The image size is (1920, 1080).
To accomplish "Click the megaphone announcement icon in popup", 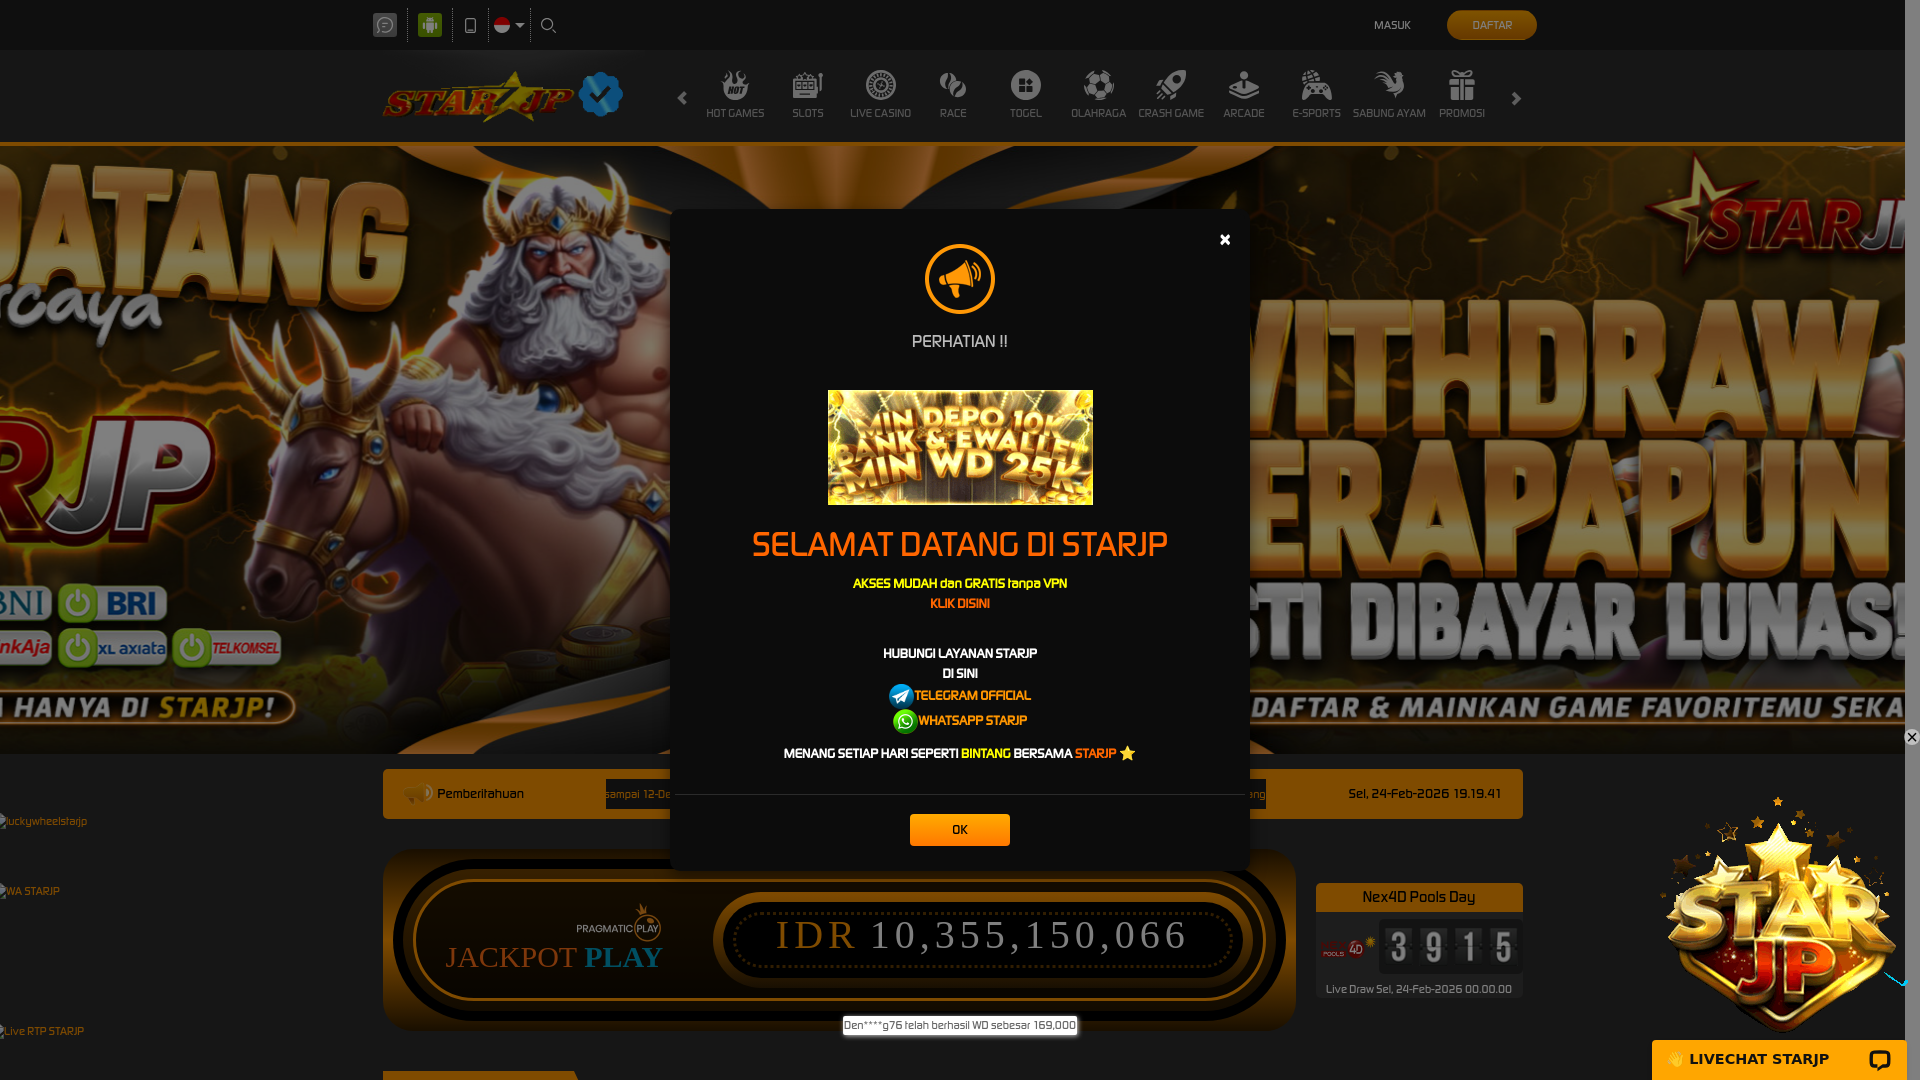I will click(x=960, y=279).
